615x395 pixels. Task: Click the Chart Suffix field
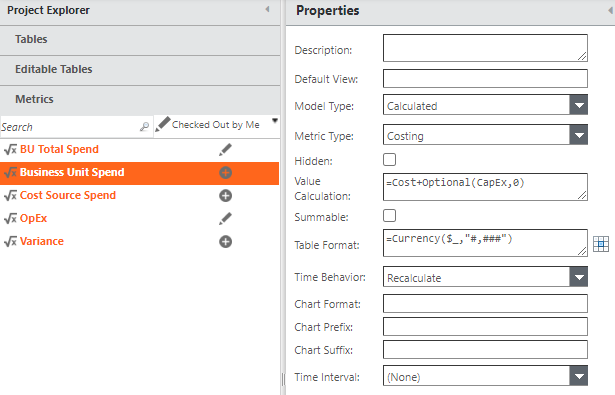(485, 349)
